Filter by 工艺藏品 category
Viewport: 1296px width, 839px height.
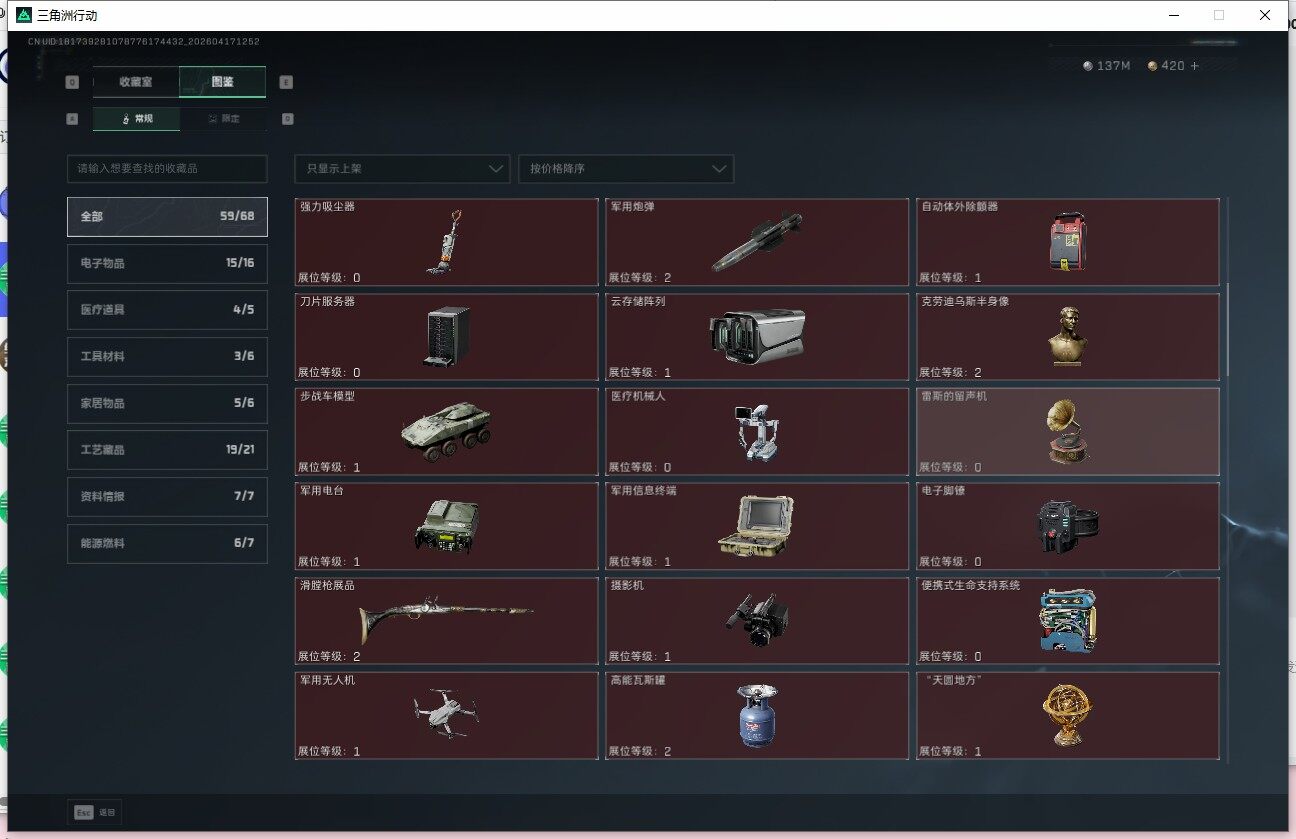167,450
